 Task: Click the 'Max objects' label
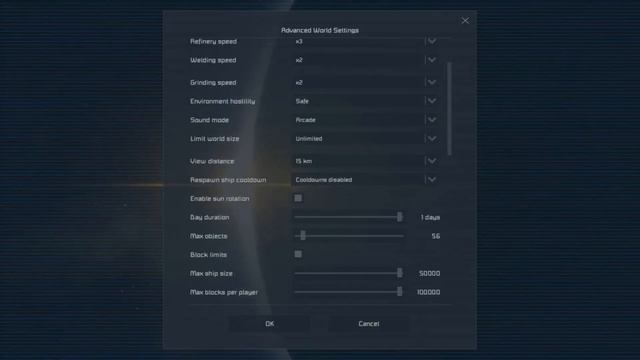click(x=209, y=236)
